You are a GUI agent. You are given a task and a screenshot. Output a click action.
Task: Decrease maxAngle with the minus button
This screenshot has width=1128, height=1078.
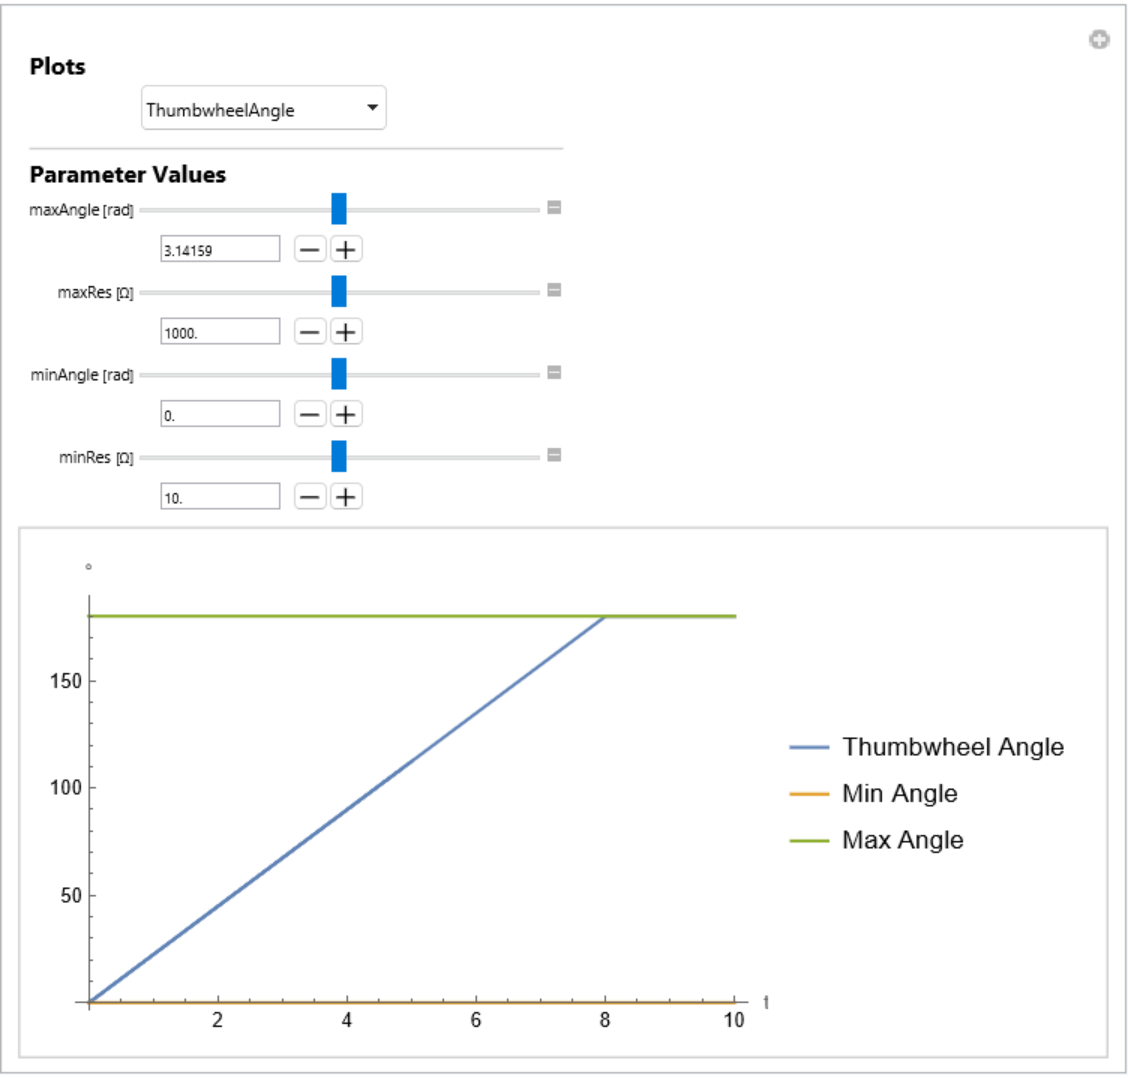310,250
